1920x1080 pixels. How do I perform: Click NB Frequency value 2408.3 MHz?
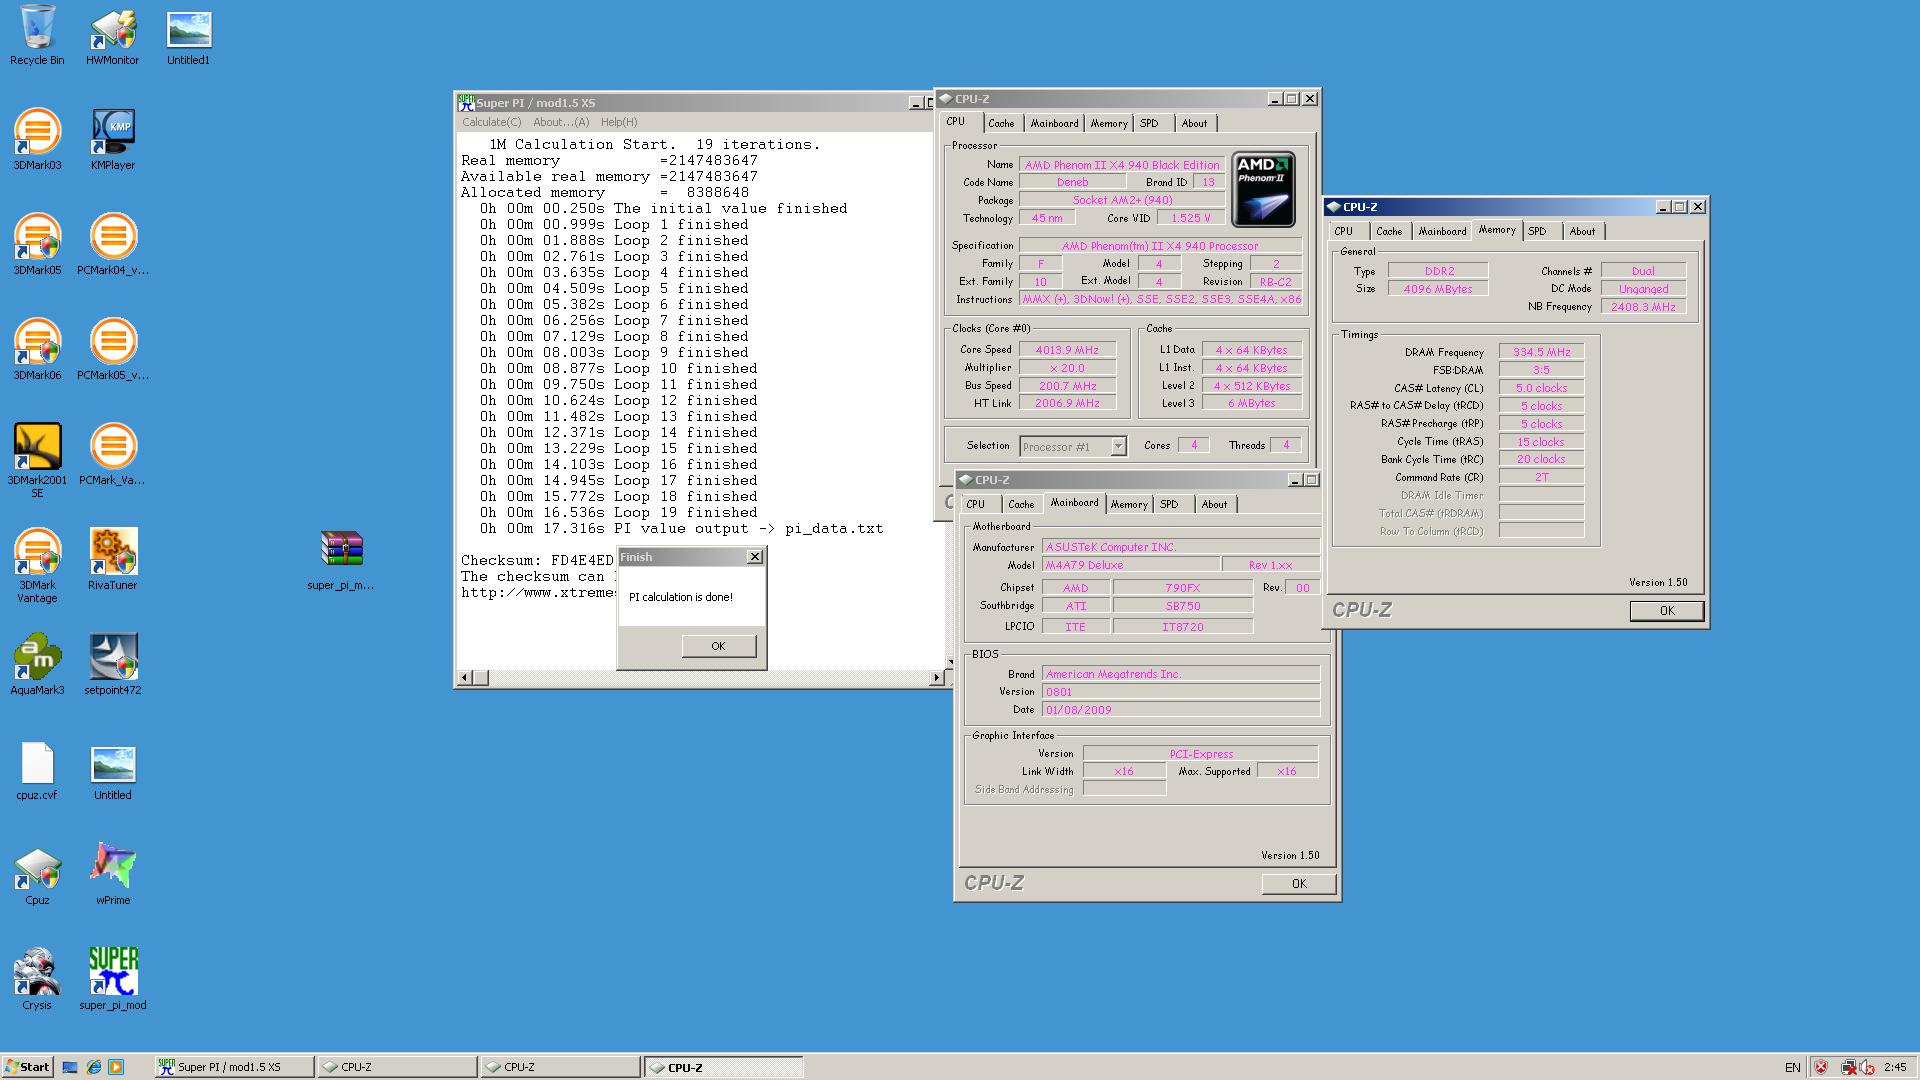pyautogui.click(x=1643, y=307)
